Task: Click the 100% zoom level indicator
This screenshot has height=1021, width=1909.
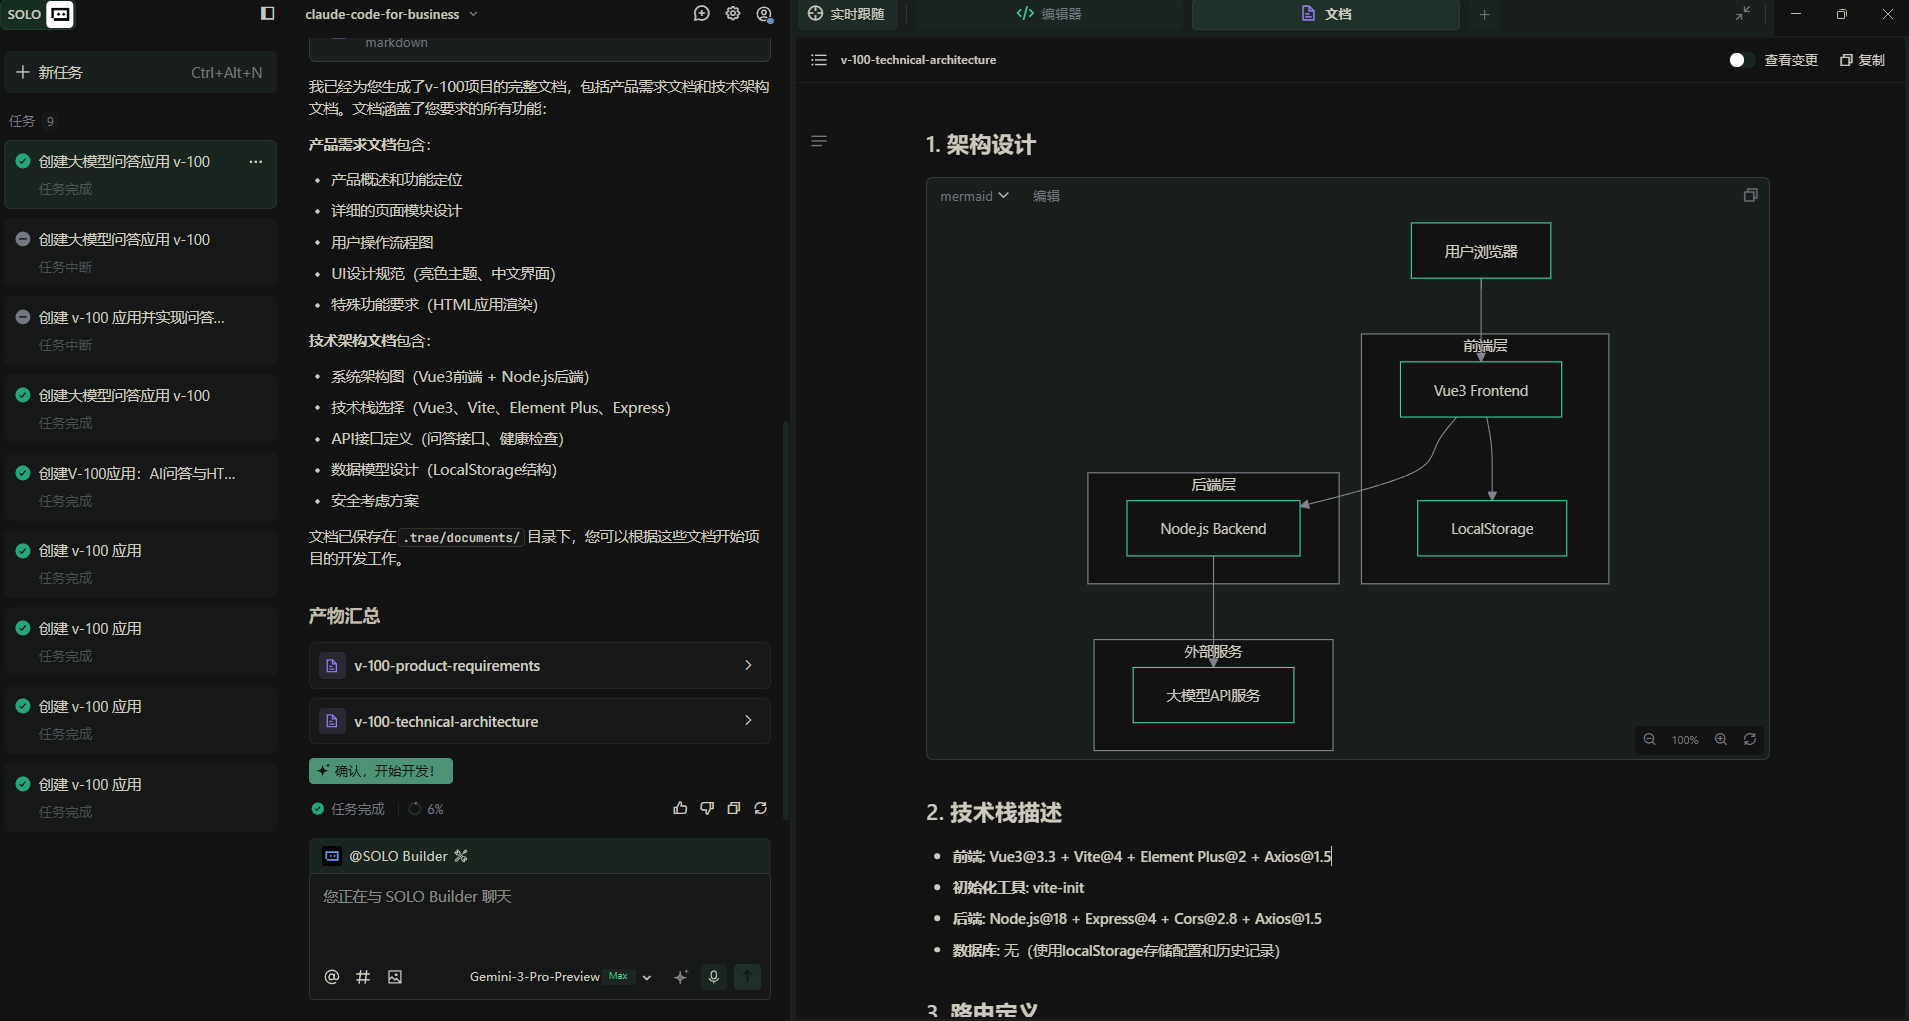Action: [1685, 740]
